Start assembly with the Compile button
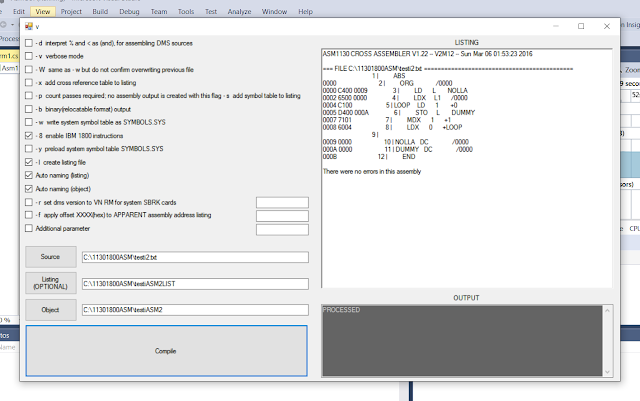This screenshot has height=401, width=640. click(x=166, y=351)
